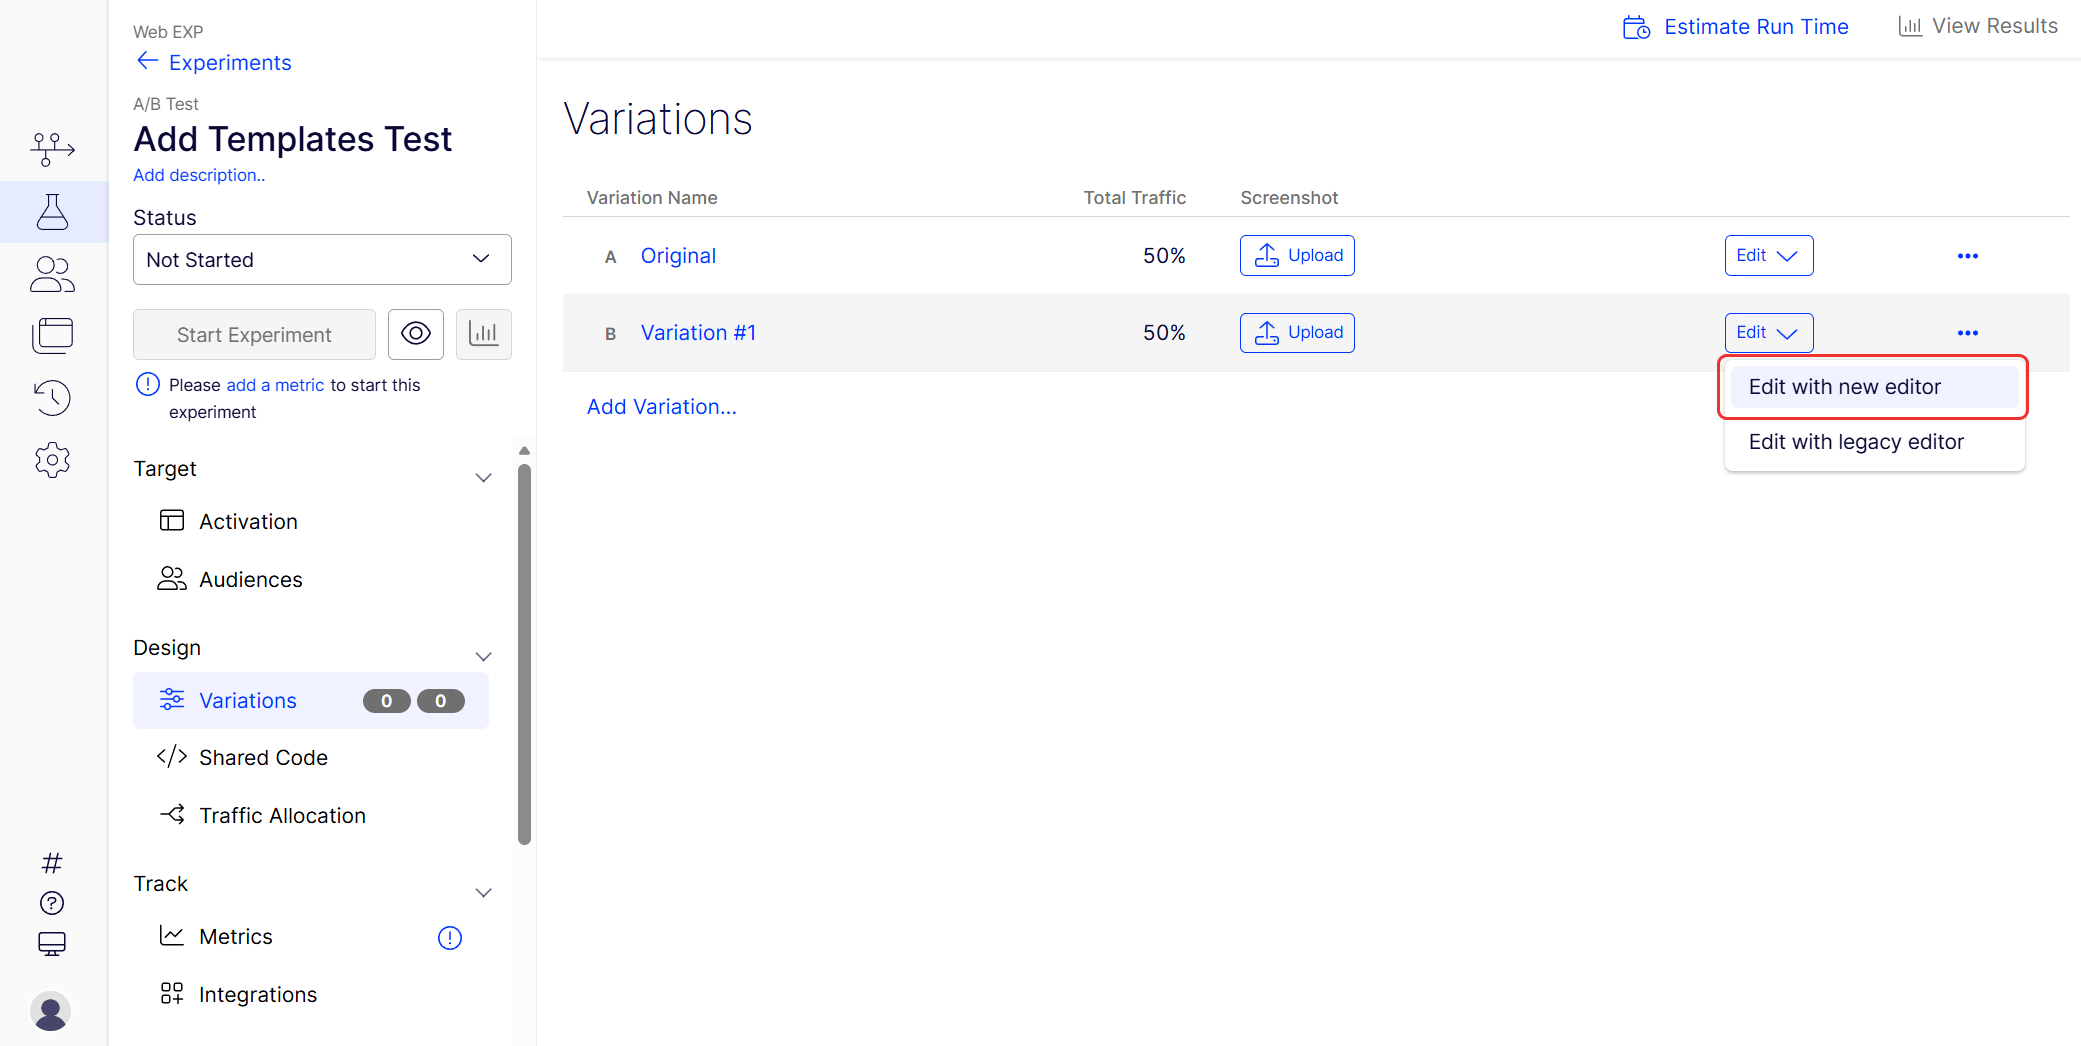Open the Settings gear icon
2081x1046 pixels.
[x=53, y=460]
